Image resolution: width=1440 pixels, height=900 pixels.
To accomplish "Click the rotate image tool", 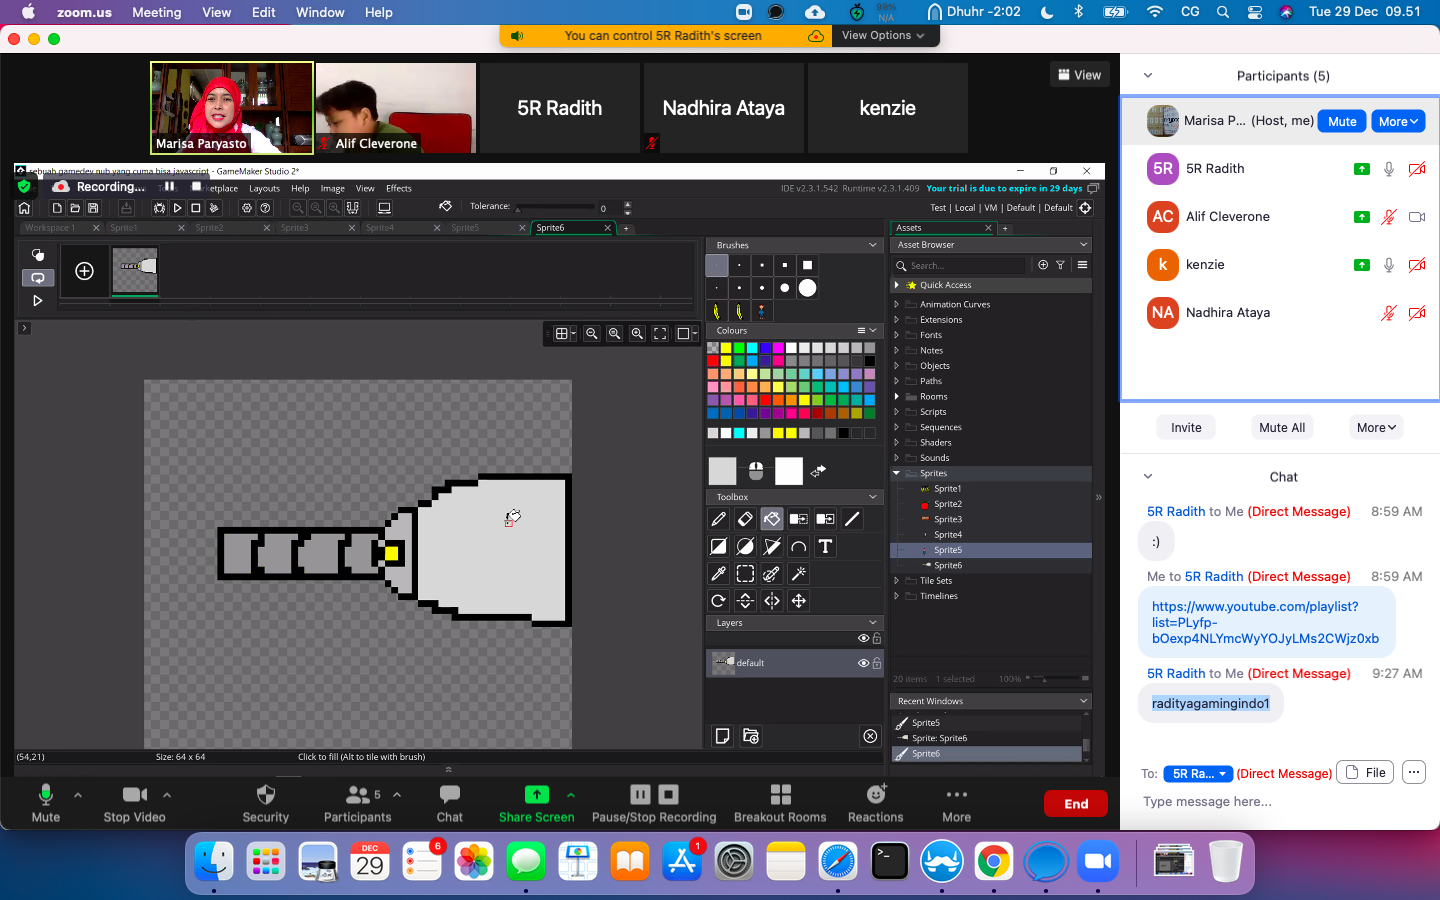I will coord(718,600).
